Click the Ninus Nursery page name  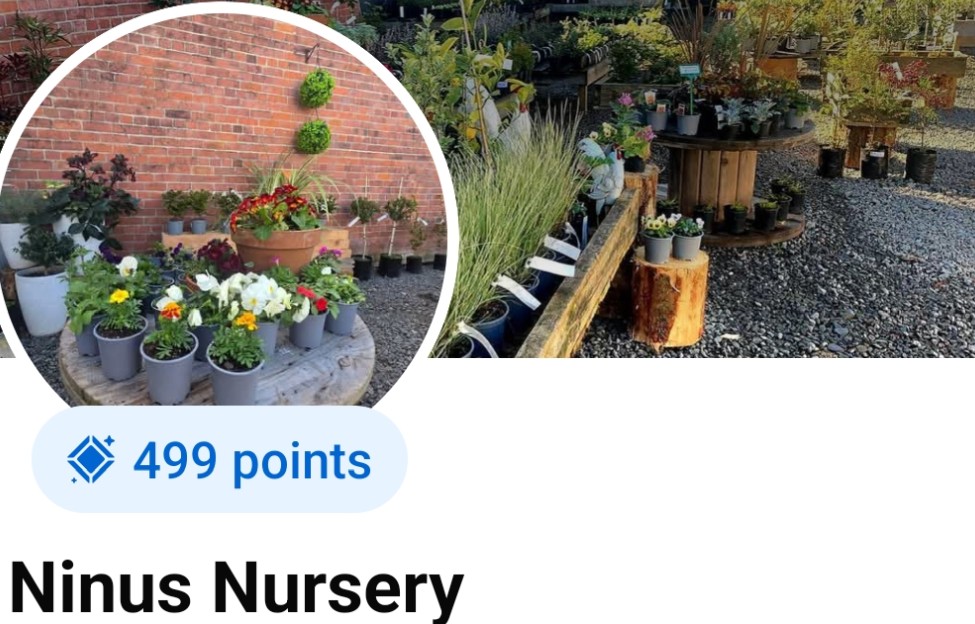pos(237,589)
